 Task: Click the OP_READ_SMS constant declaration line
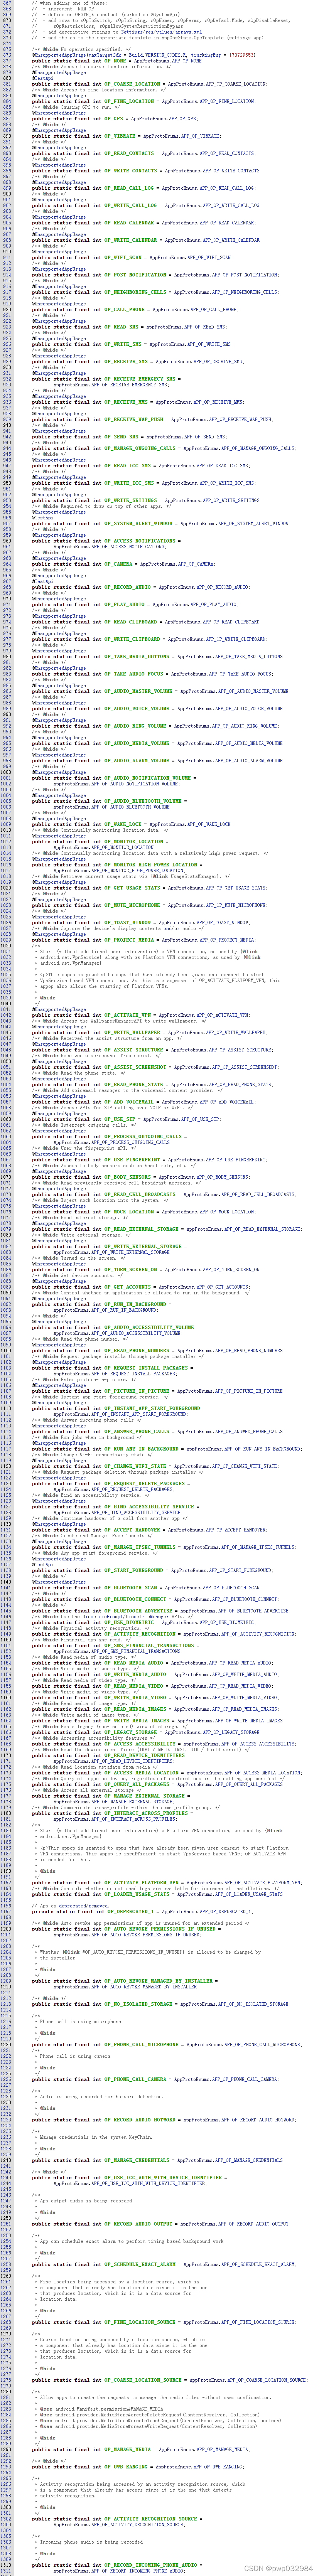[129, 327]
